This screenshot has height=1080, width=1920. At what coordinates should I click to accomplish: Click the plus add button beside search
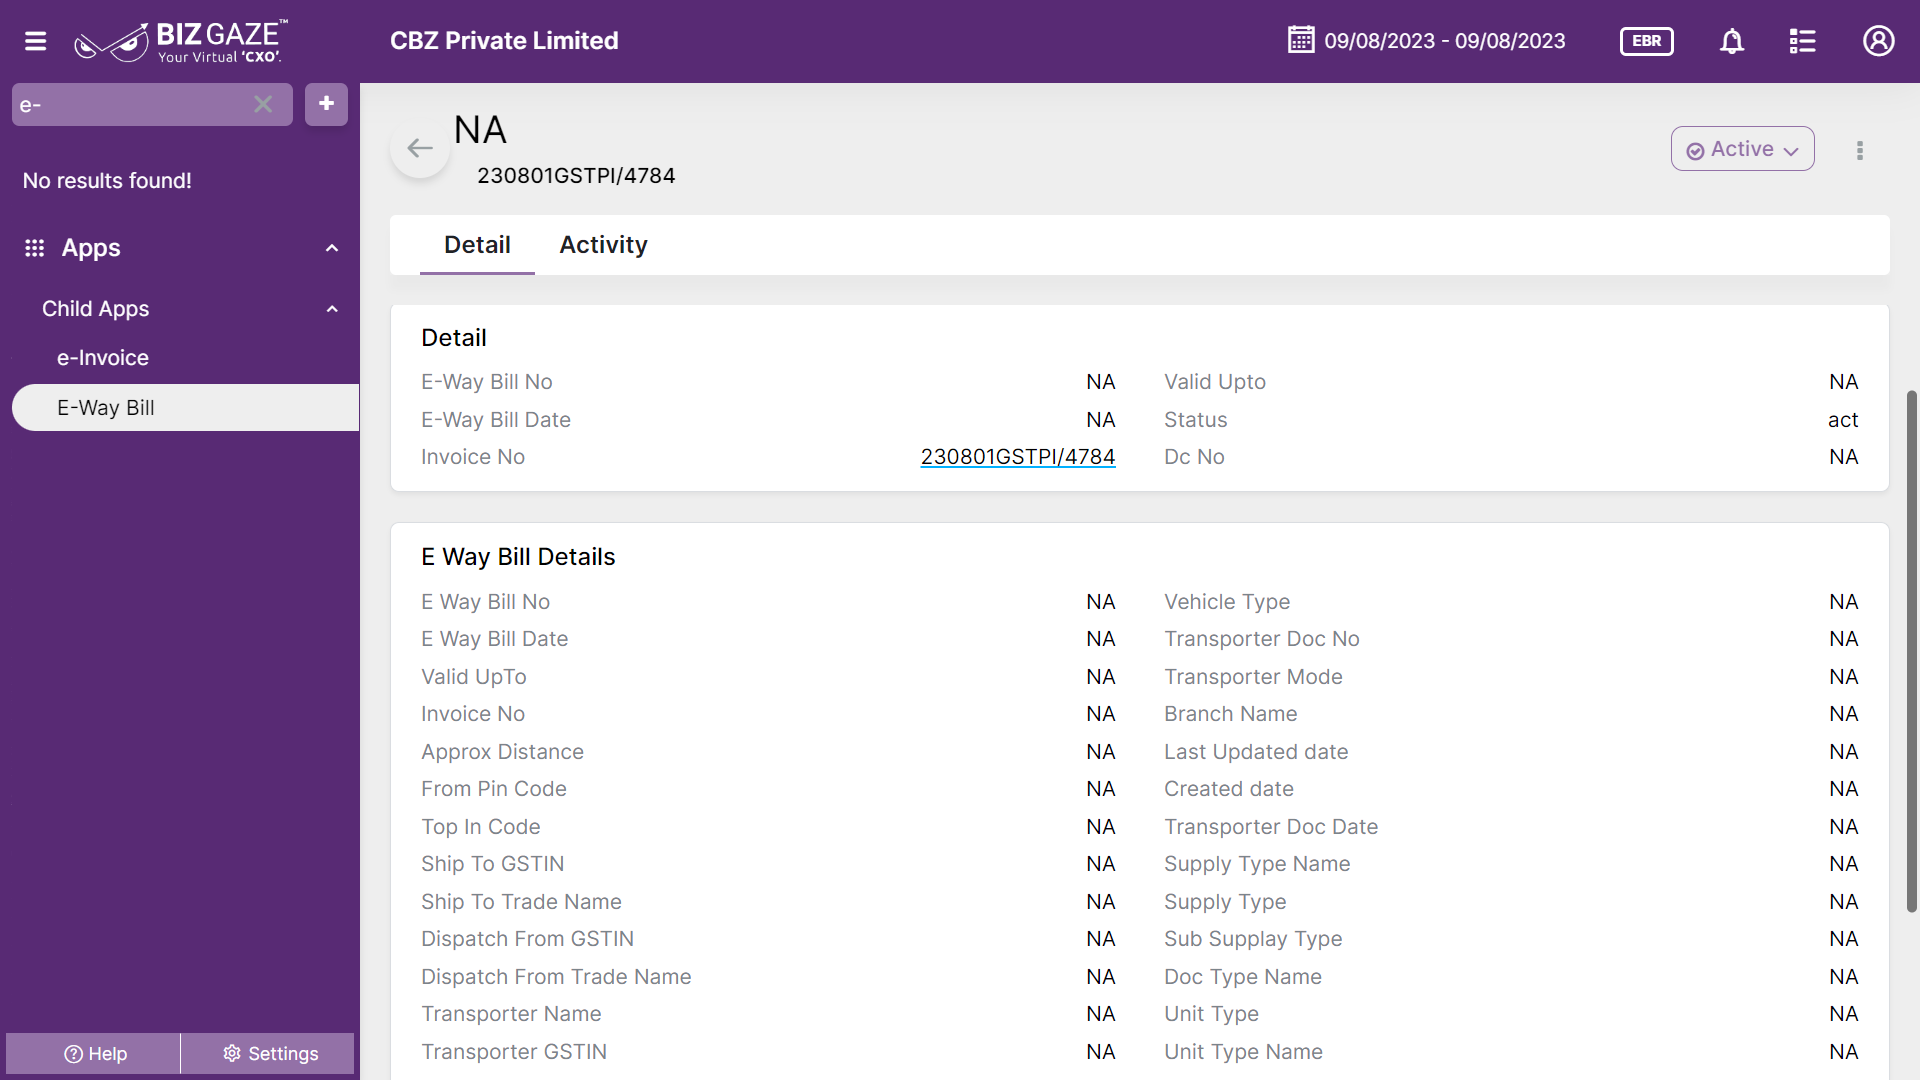tap(326, 104)
